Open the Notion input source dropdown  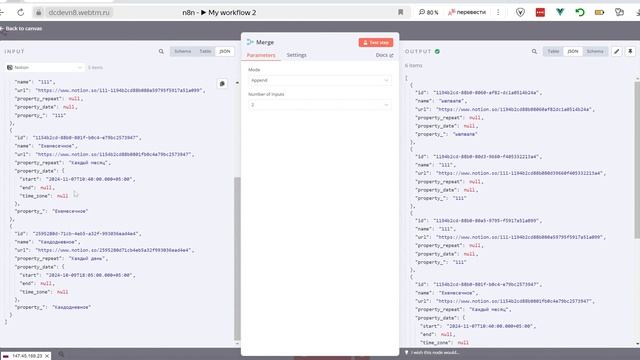click(x=44, y=67)
